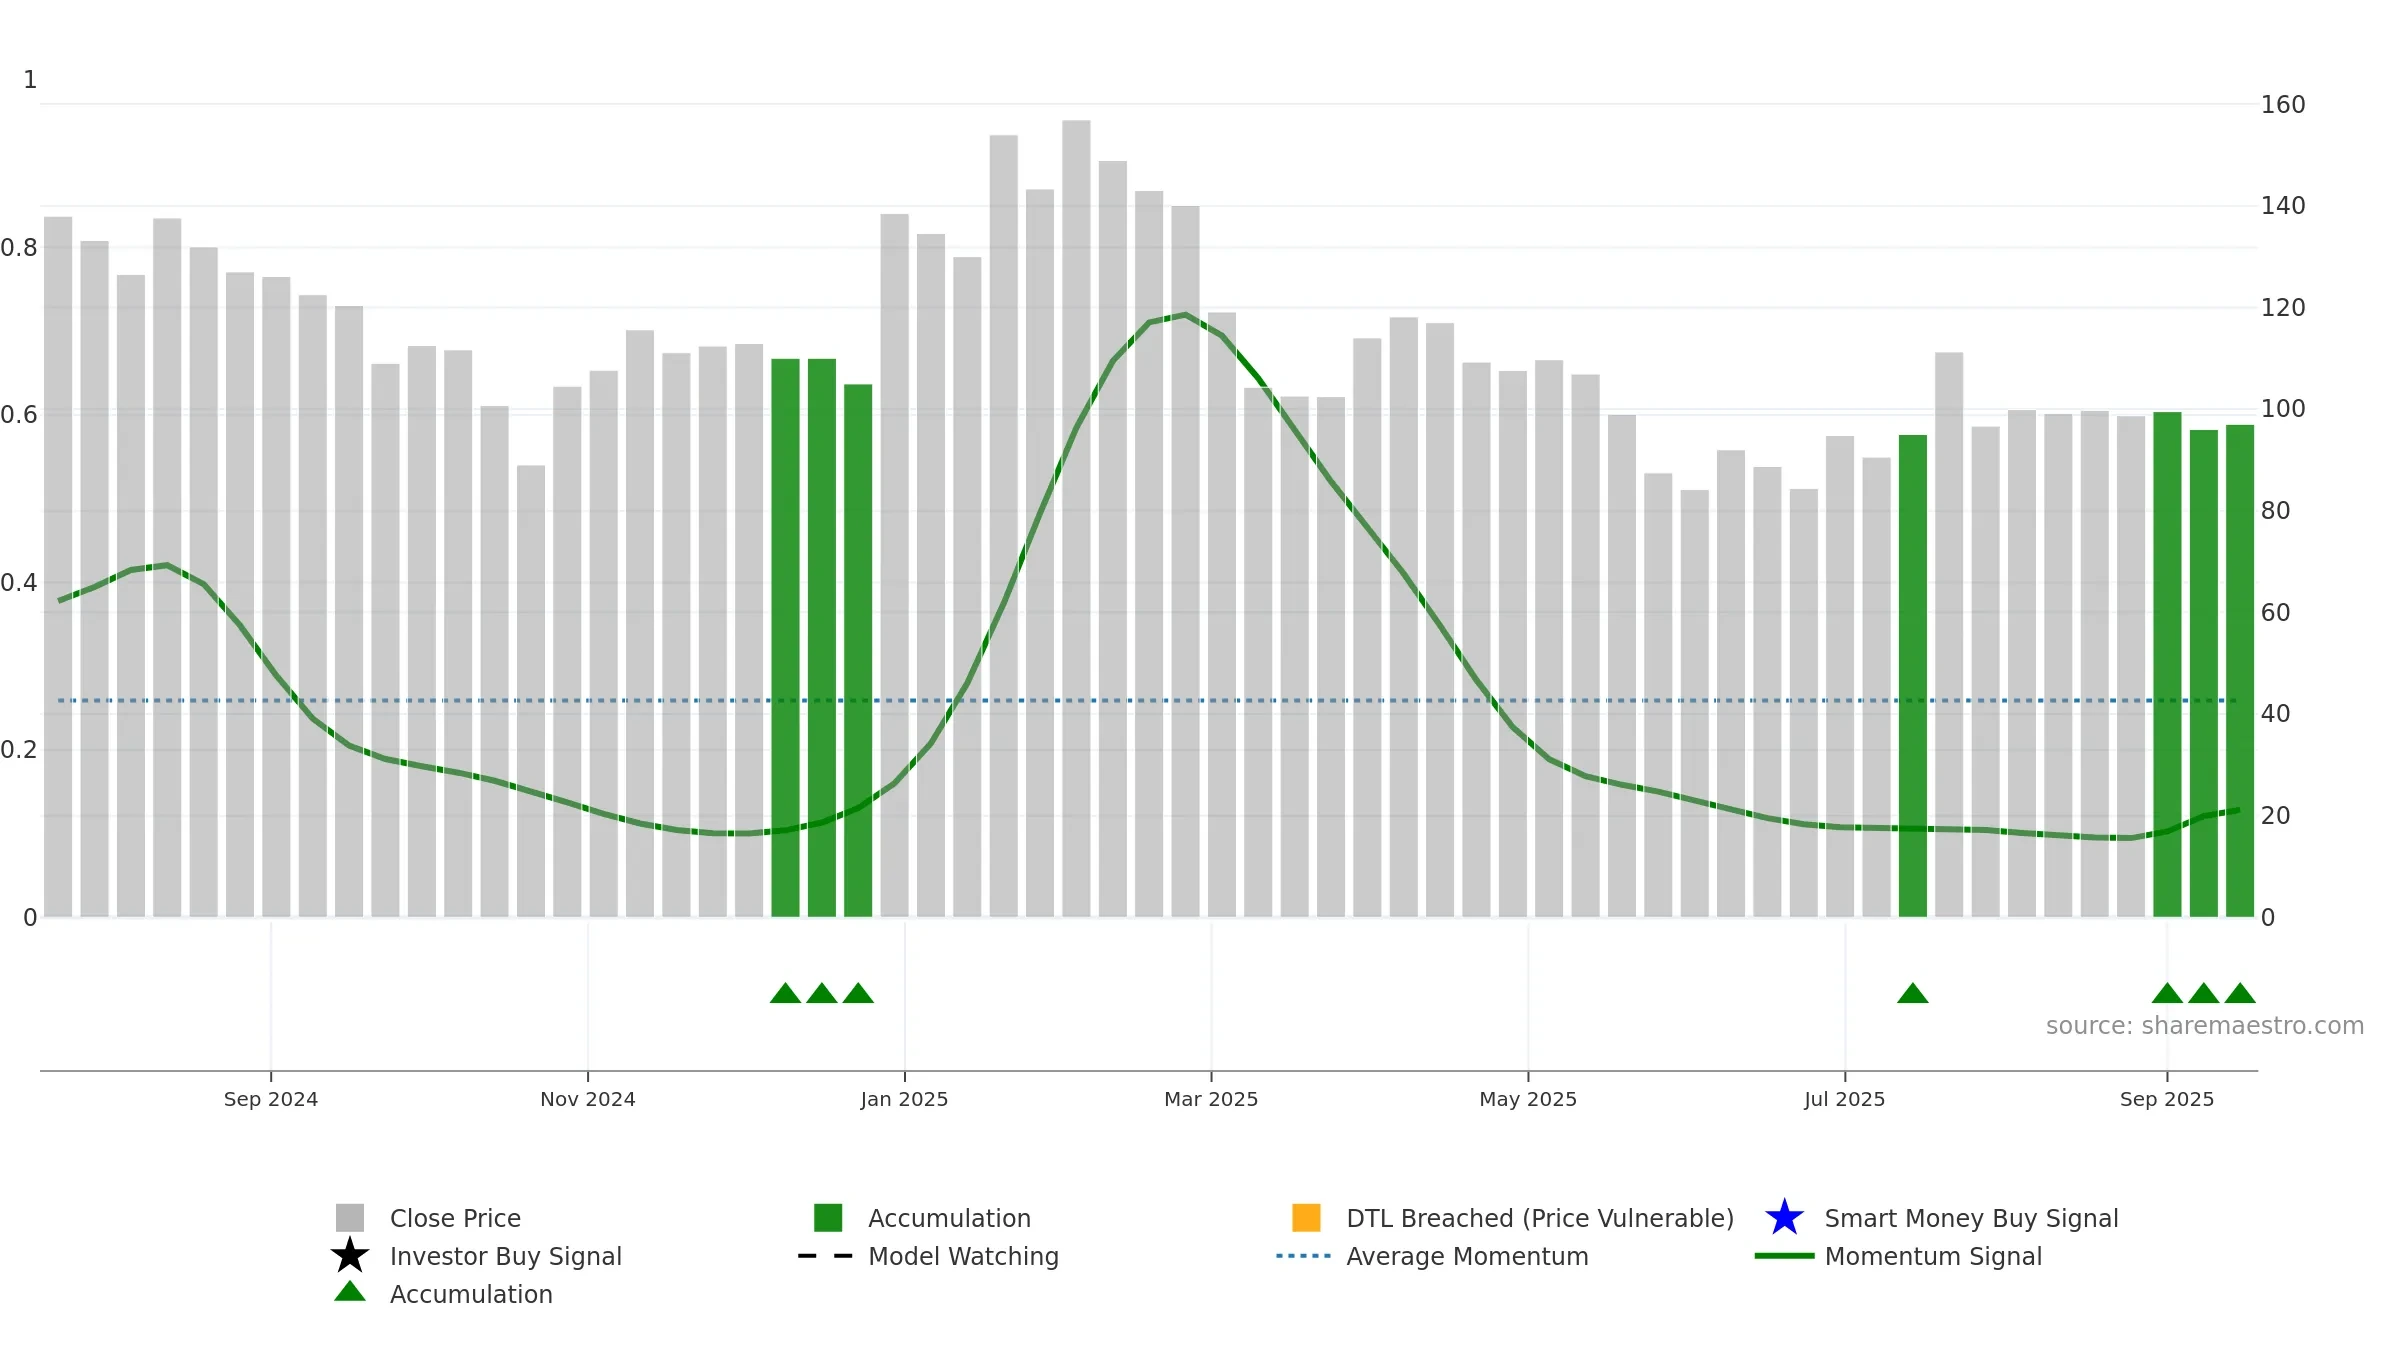Image resolution: width=2400 pixels, height=1350 pixels.
Task: Click the lone July 2025 accumulation triangle marker
Action: click(1913, 993)
